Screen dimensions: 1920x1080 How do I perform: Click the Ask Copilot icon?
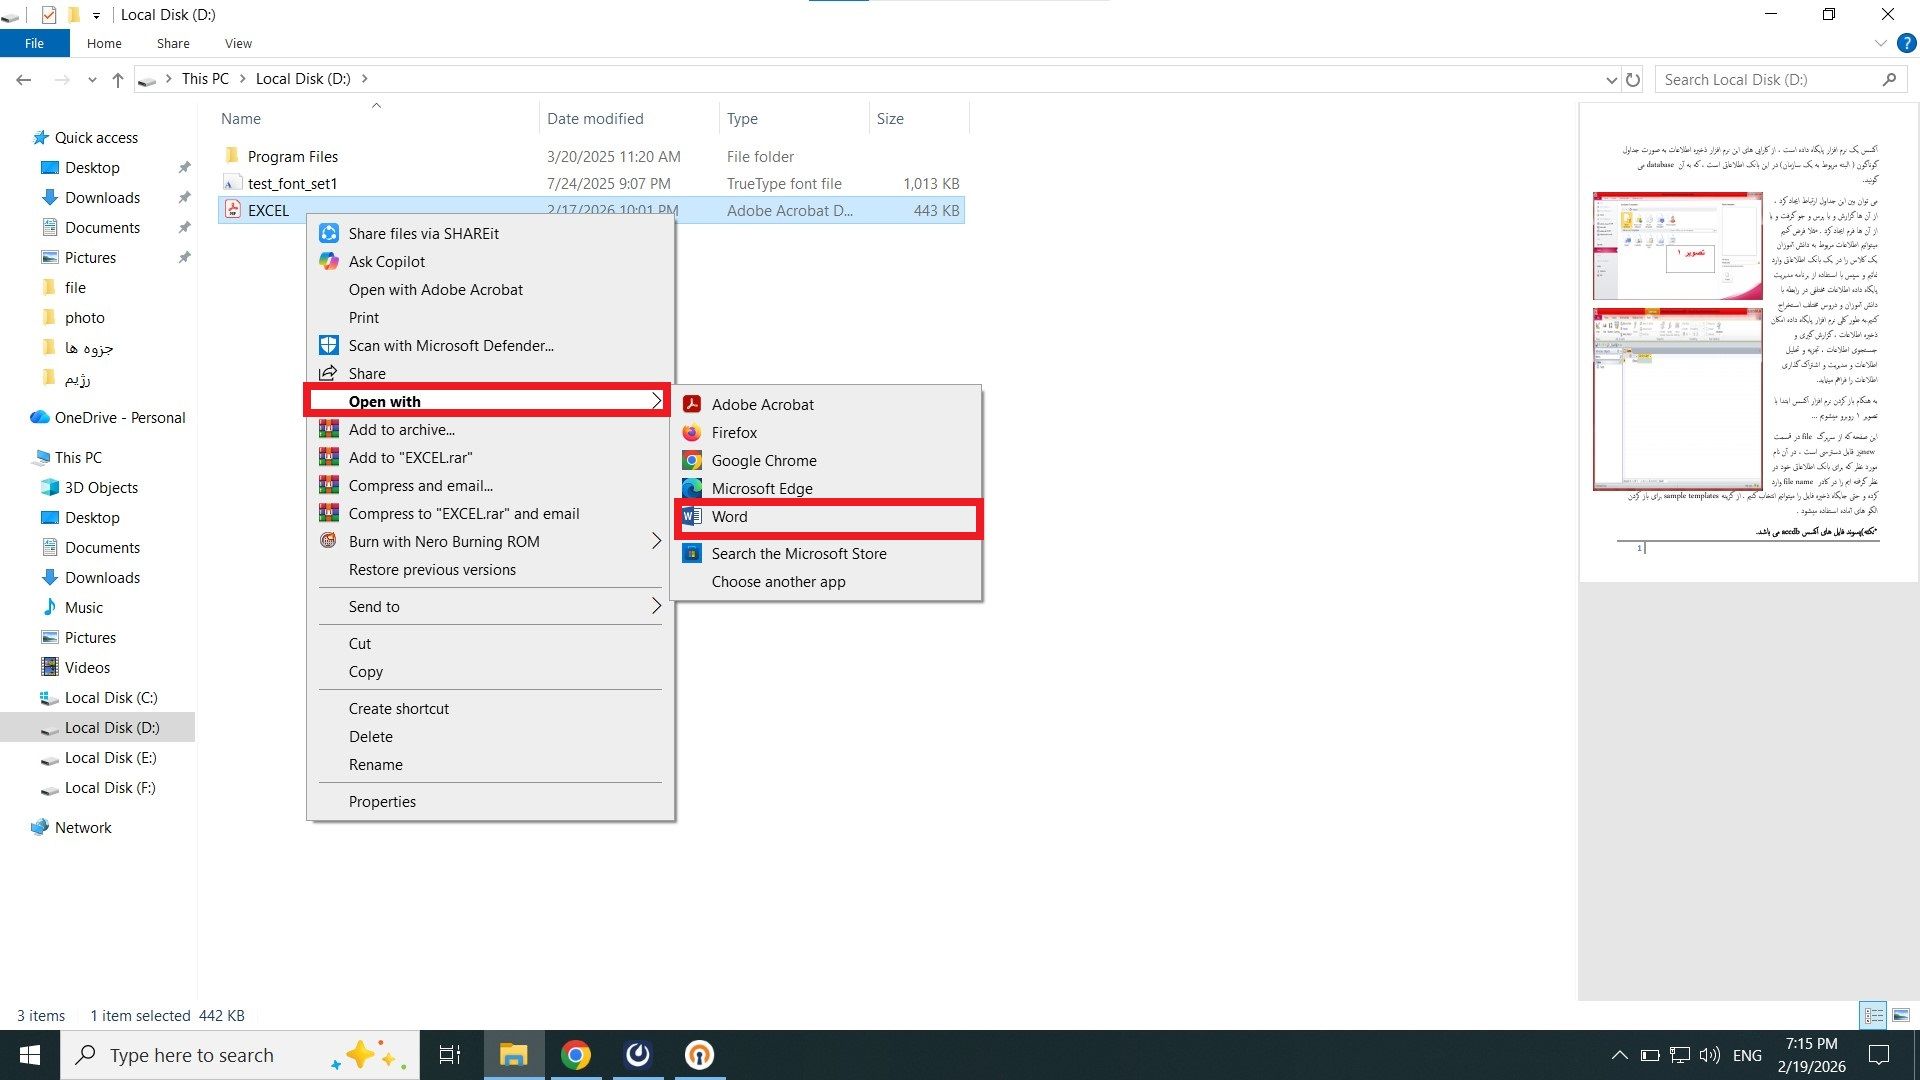point(329,262)
